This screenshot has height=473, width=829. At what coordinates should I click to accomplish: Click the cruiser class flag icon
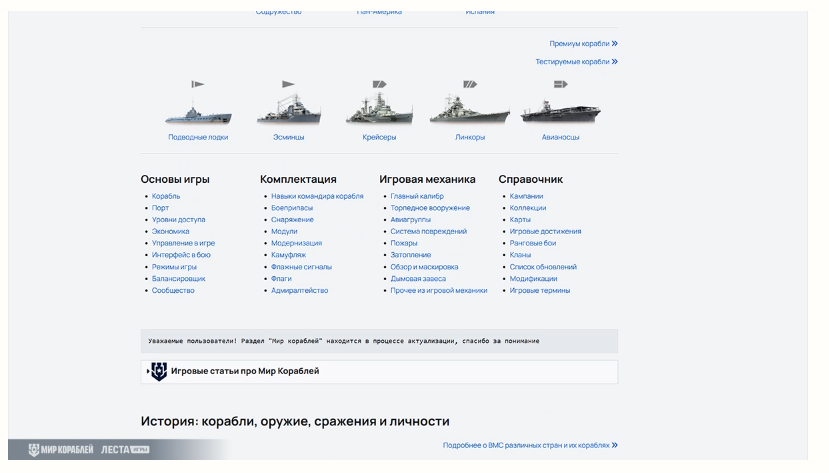[x=379, y=84]
